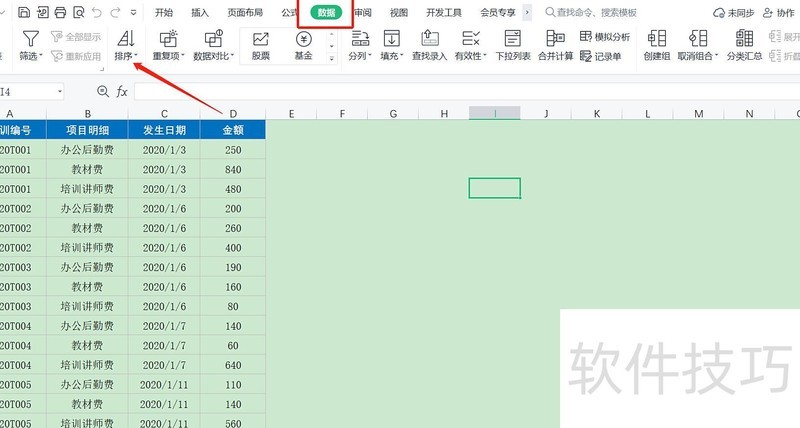The image size is (800, 428).
Task: Click 重新应用 reapply button
Action: (x=76, y=56)
